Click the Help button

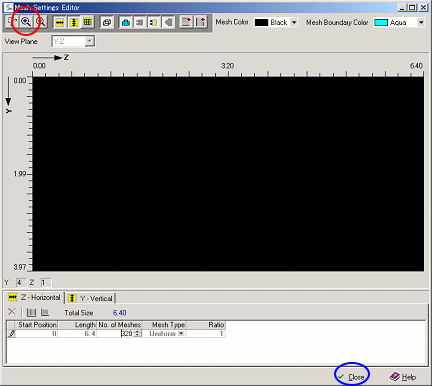[403, 377]
